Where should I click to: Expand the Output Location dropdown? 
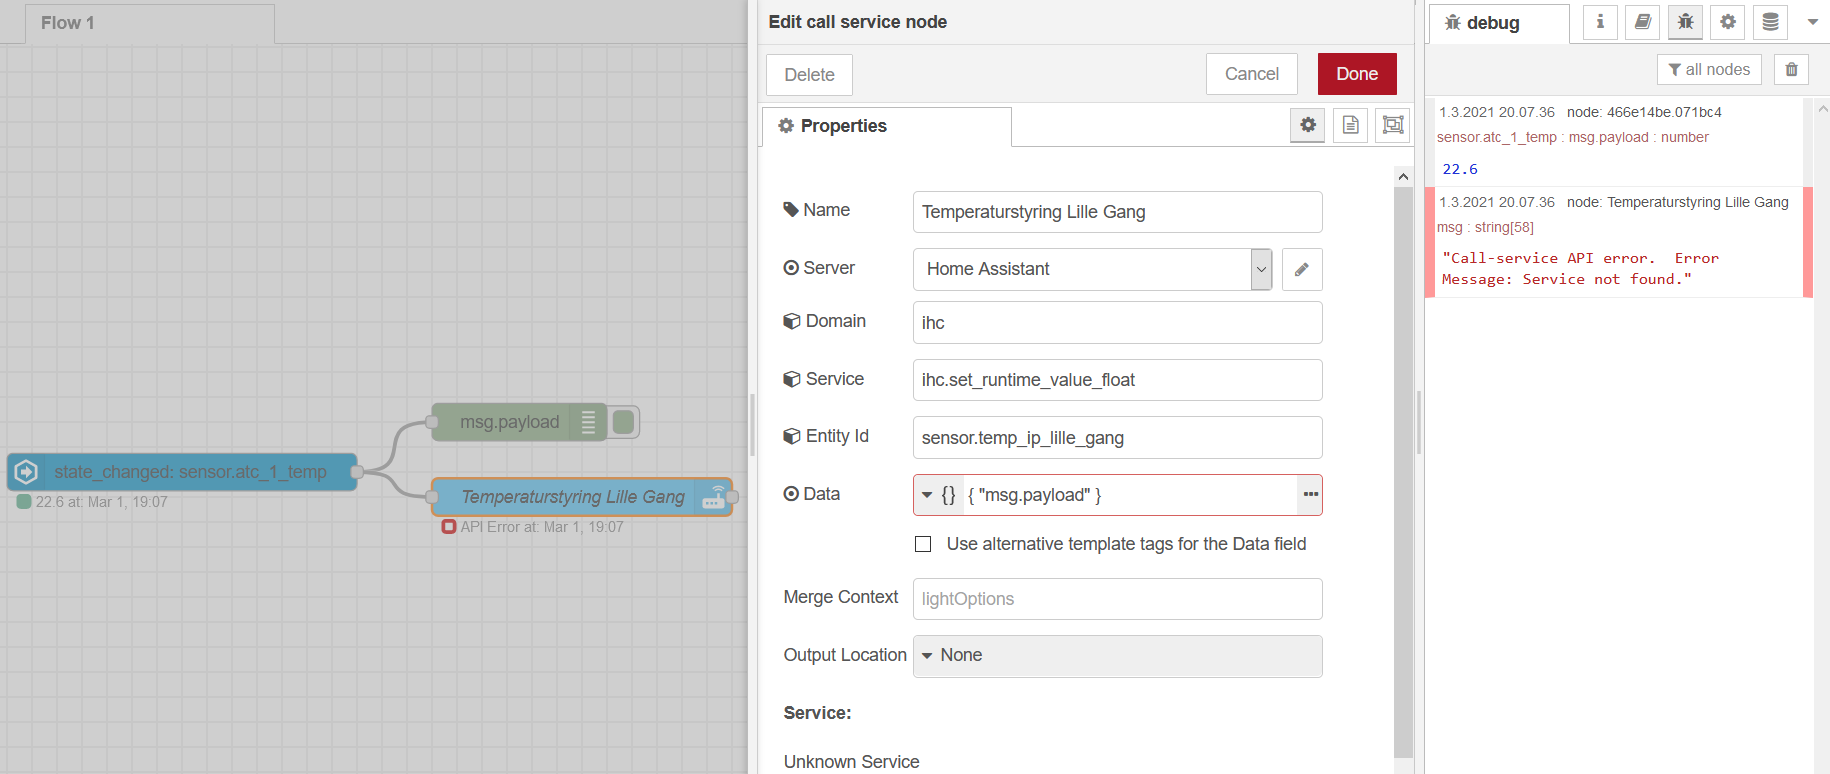coord(1117,656)
